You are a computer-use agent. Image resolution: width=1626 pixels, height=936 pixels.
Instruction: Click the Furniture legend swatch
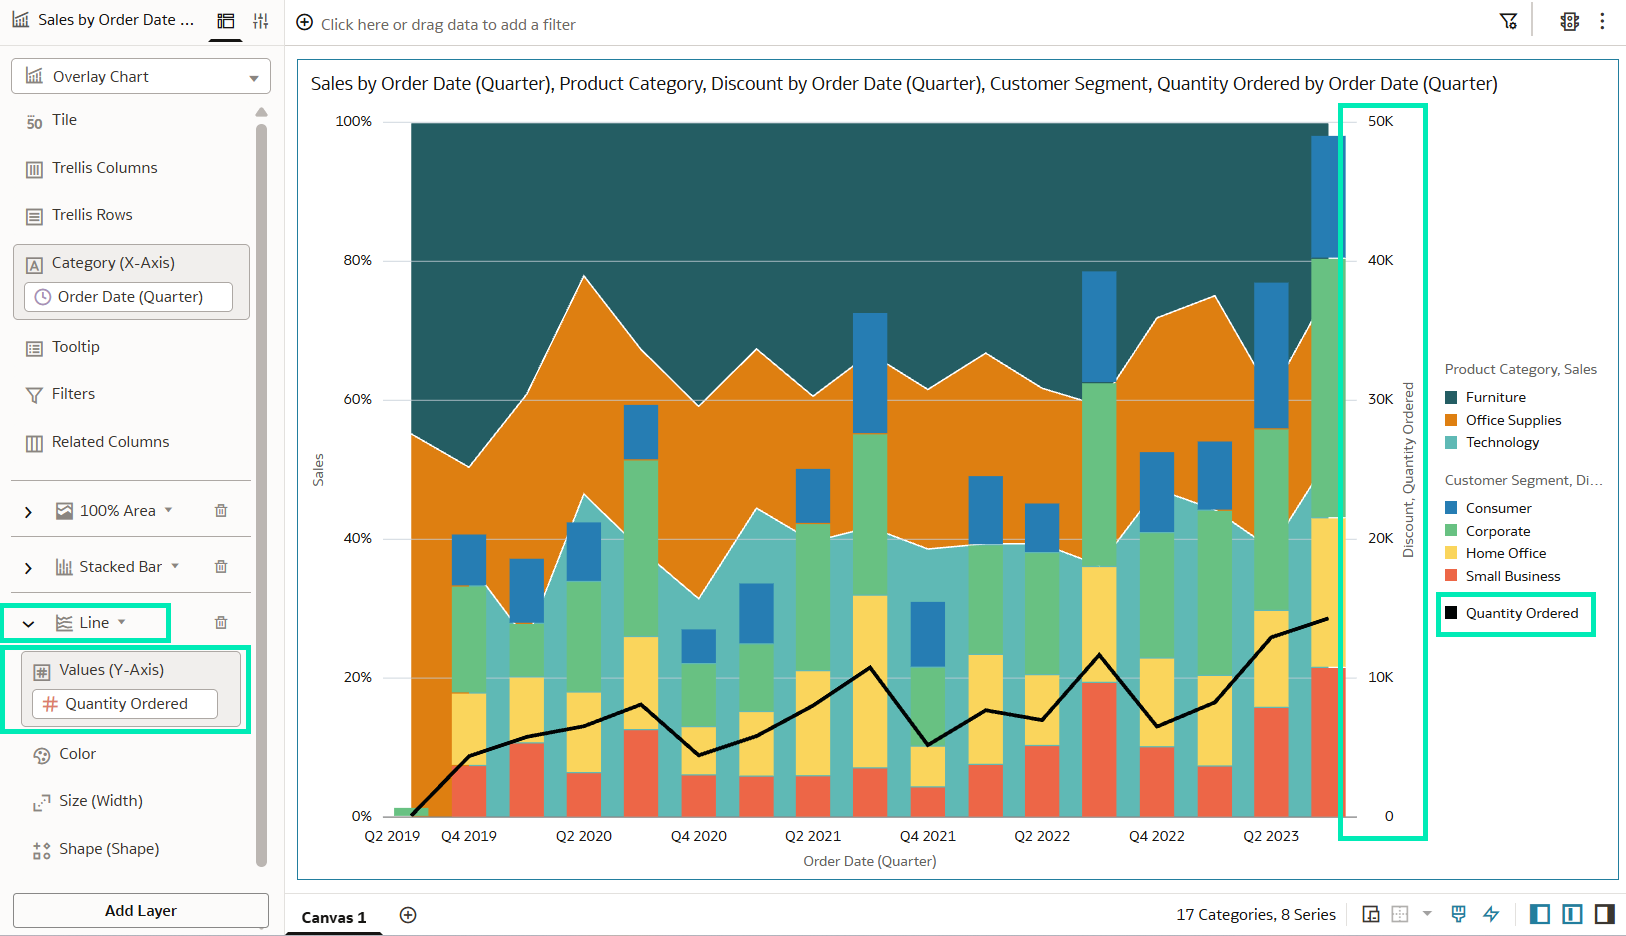tap(1451, 397)
